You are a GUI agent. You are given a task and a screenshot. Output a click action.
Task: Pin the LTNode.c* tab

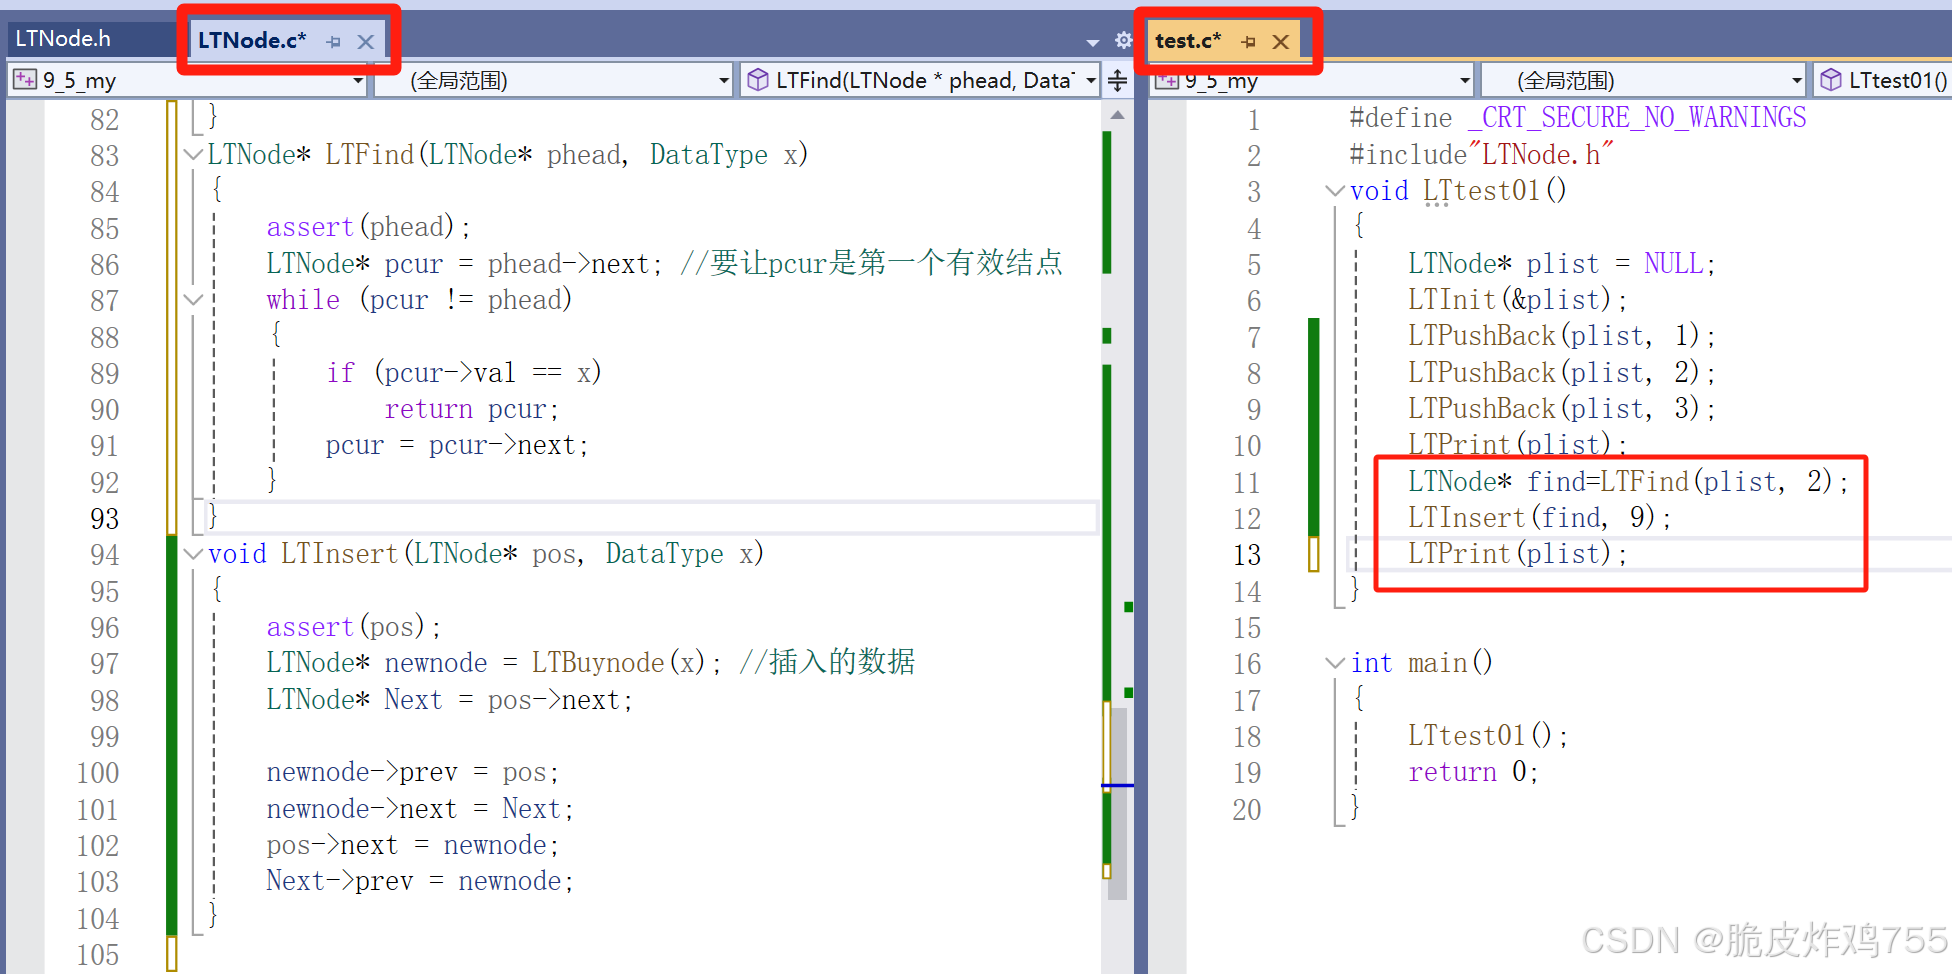[x=334, y=42]
